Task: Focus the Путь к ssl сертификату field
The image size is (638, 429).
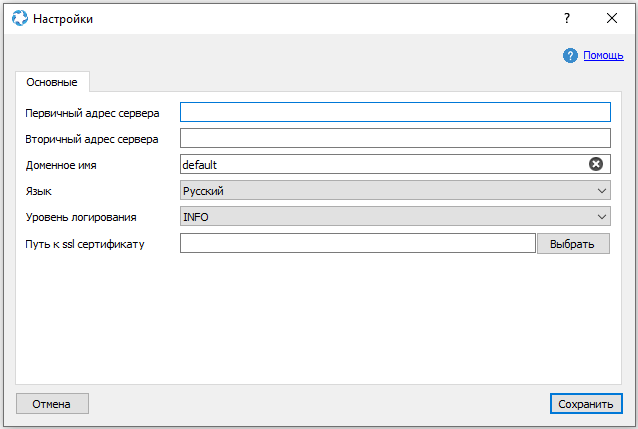Action: 357,243
